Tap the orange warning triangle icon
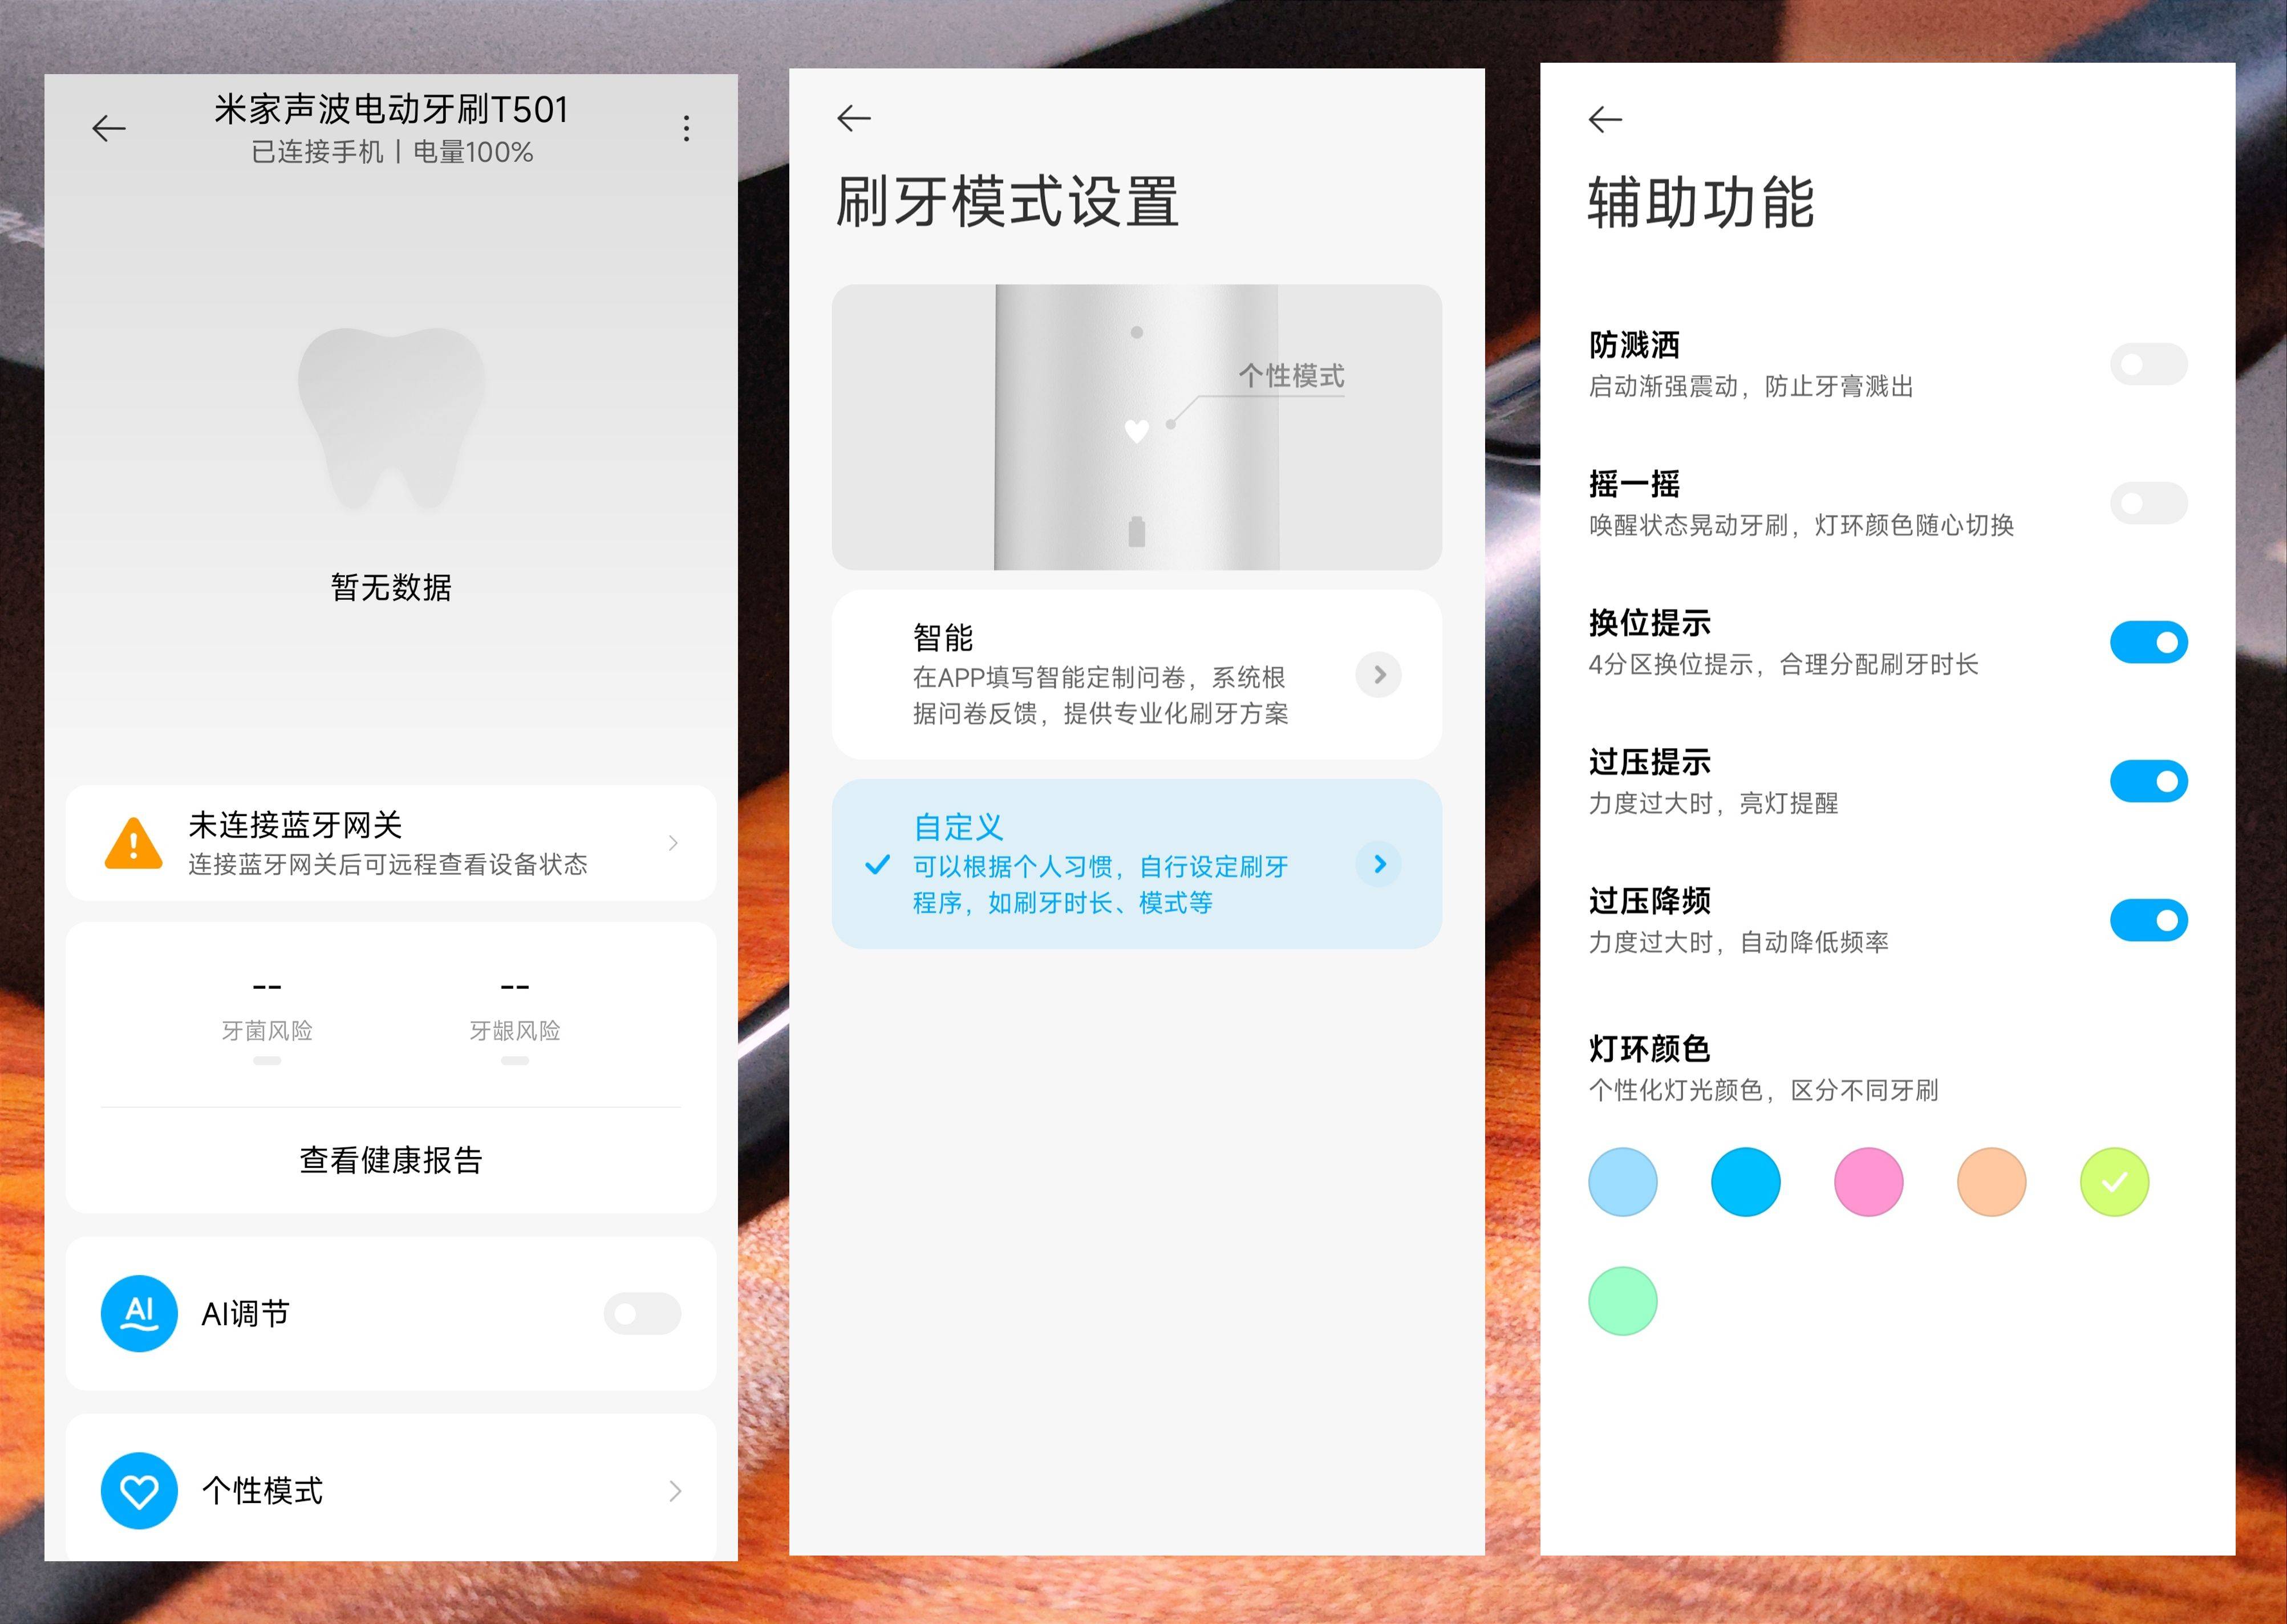 click(x=133, y=843)
